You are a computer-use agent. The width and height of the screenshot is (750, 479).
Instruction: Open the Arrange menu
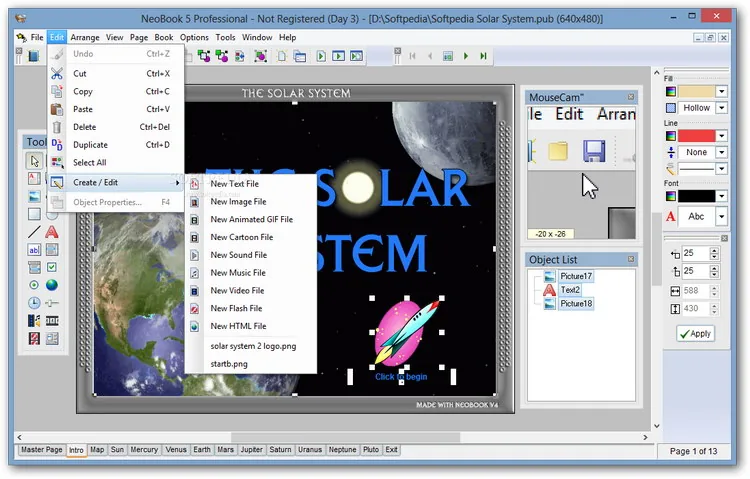85,37
